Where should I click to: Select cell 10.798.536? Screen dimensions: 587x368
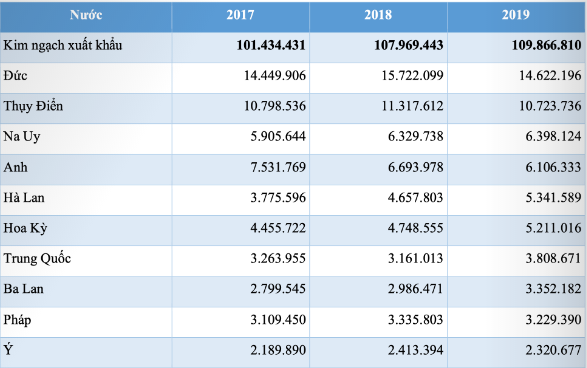[275, 106]
